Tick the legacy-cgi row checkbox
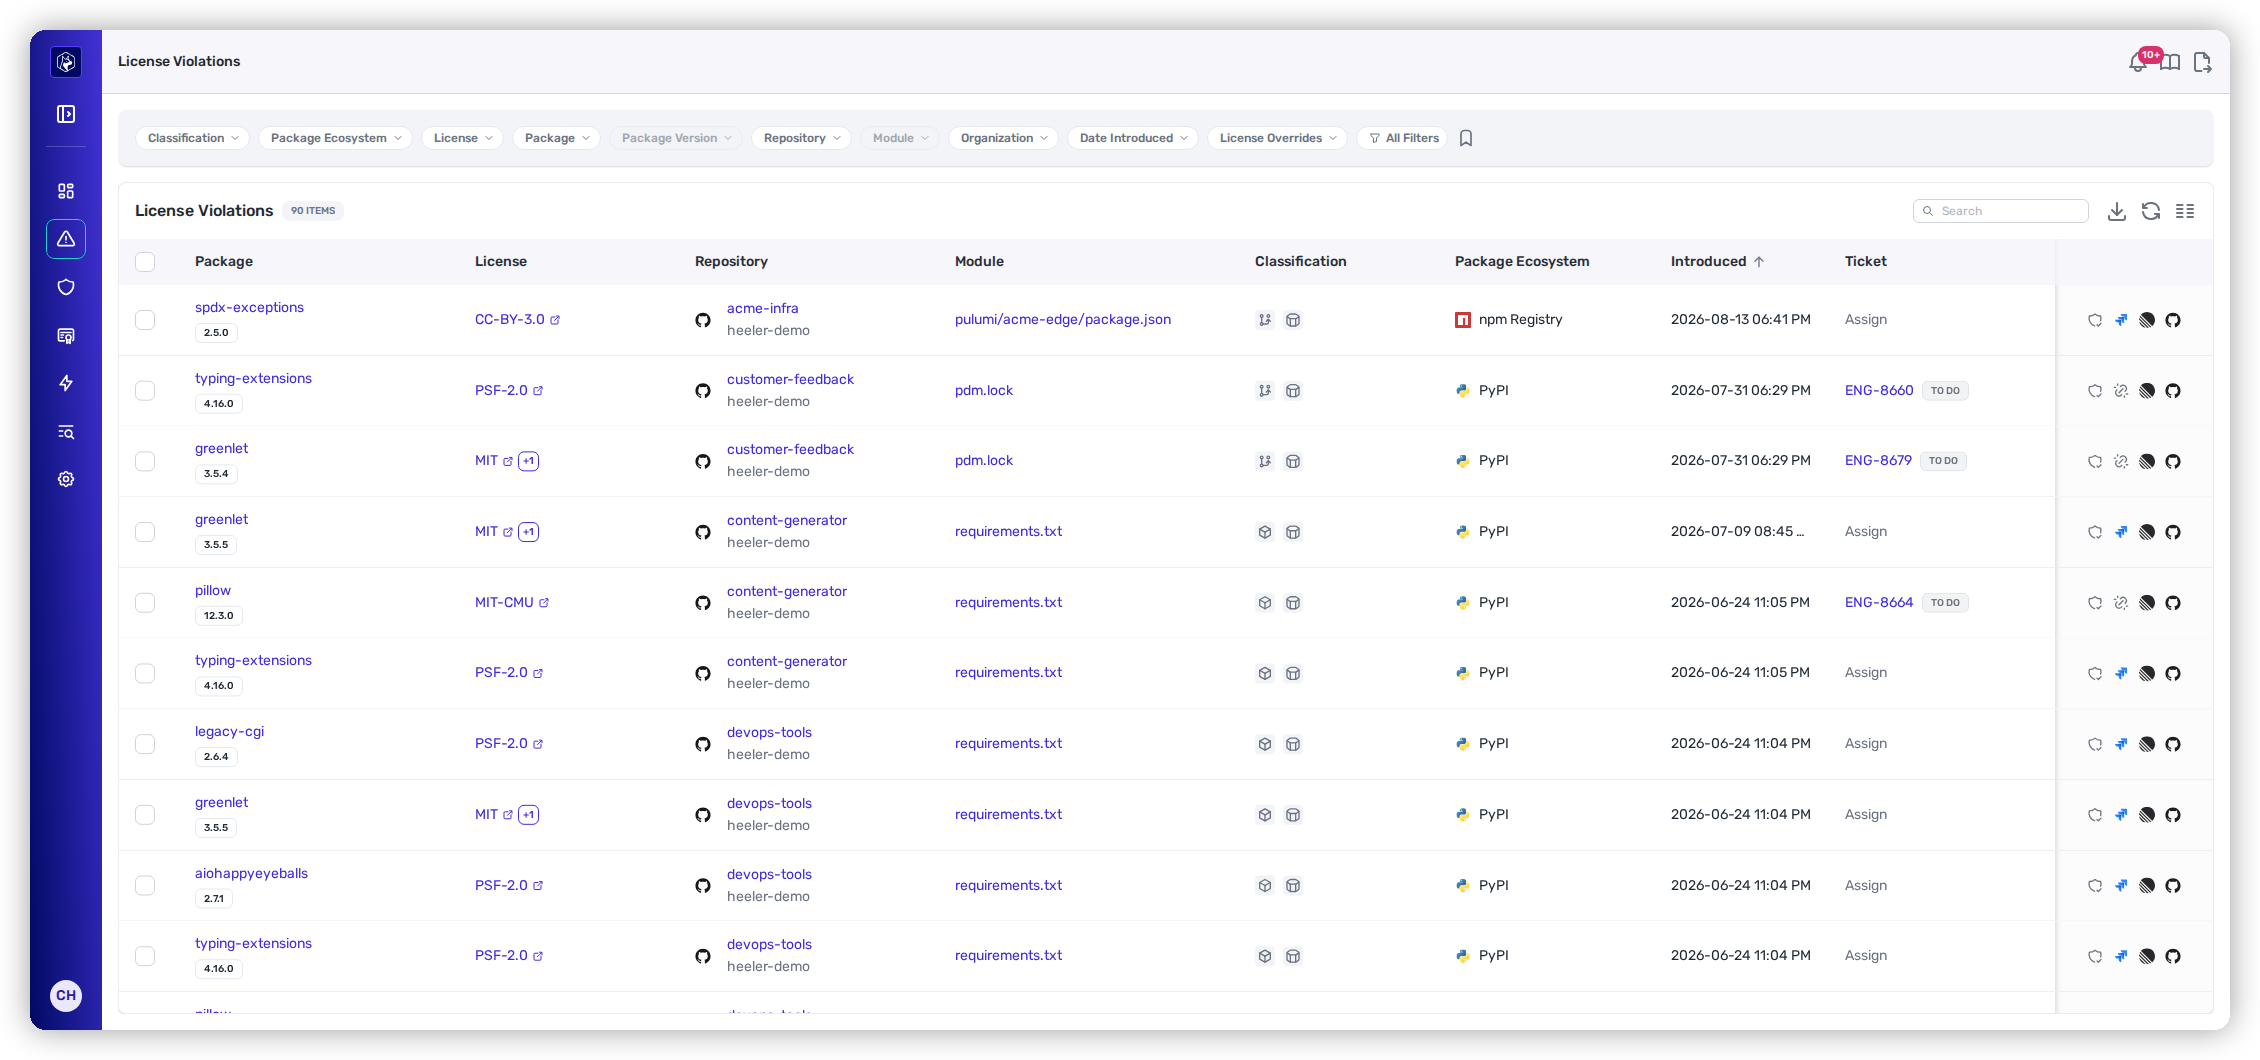Screen dimensions: 2260x1060 [145, 744]
